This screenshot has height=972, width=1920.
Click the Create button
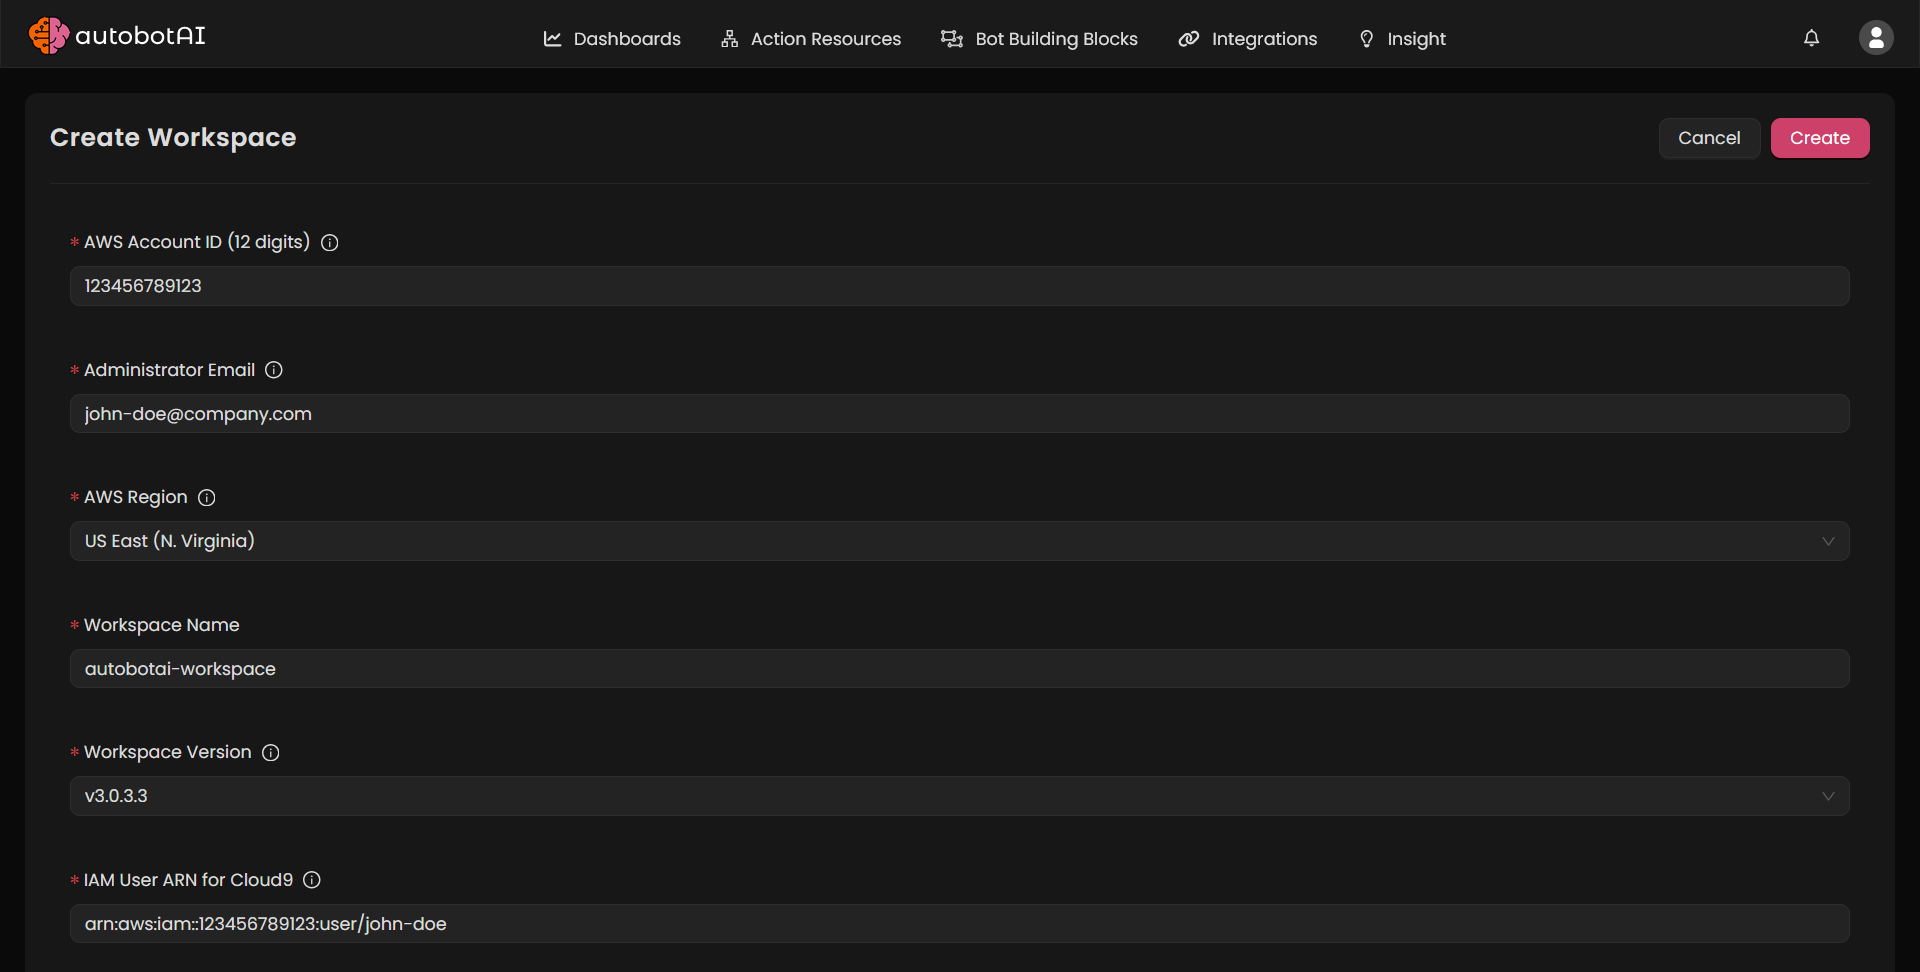pos(1820,138)
